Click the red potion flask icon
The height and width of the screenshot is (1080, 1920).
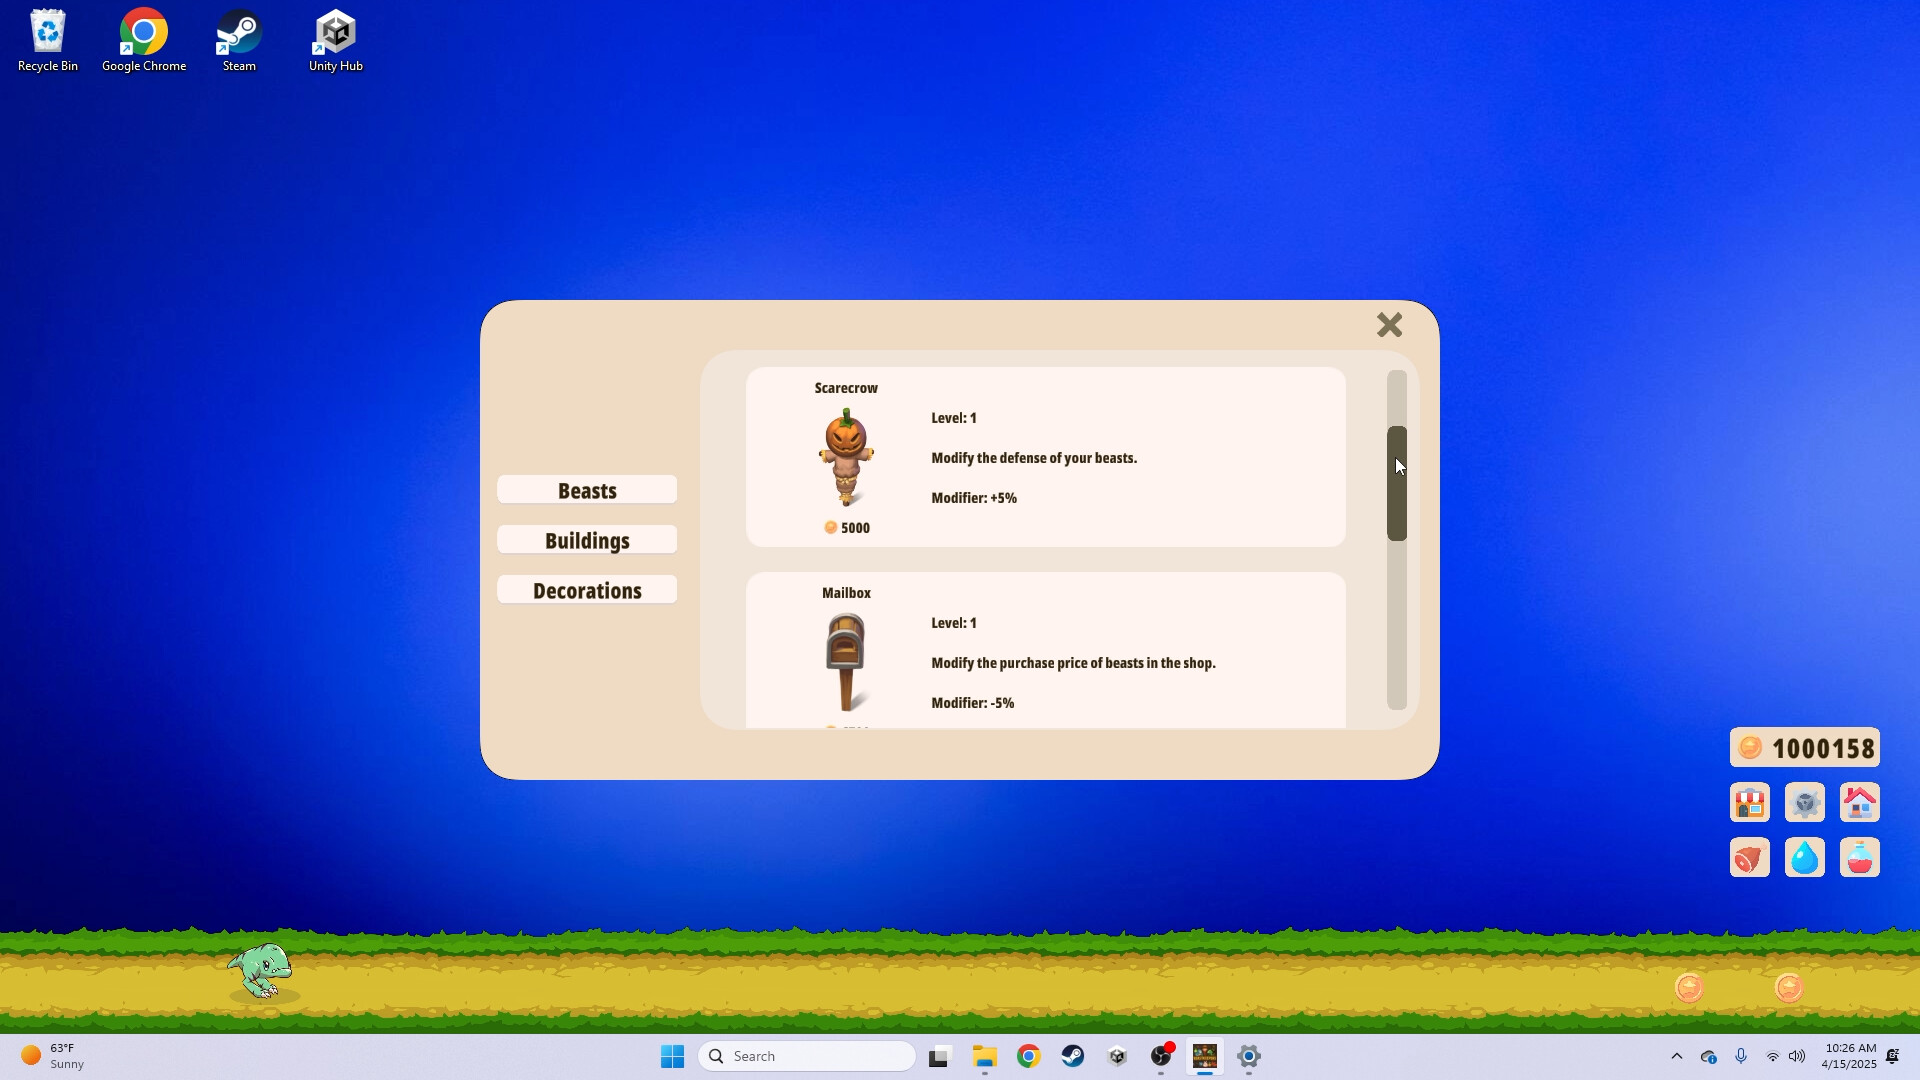[1860, 857]
